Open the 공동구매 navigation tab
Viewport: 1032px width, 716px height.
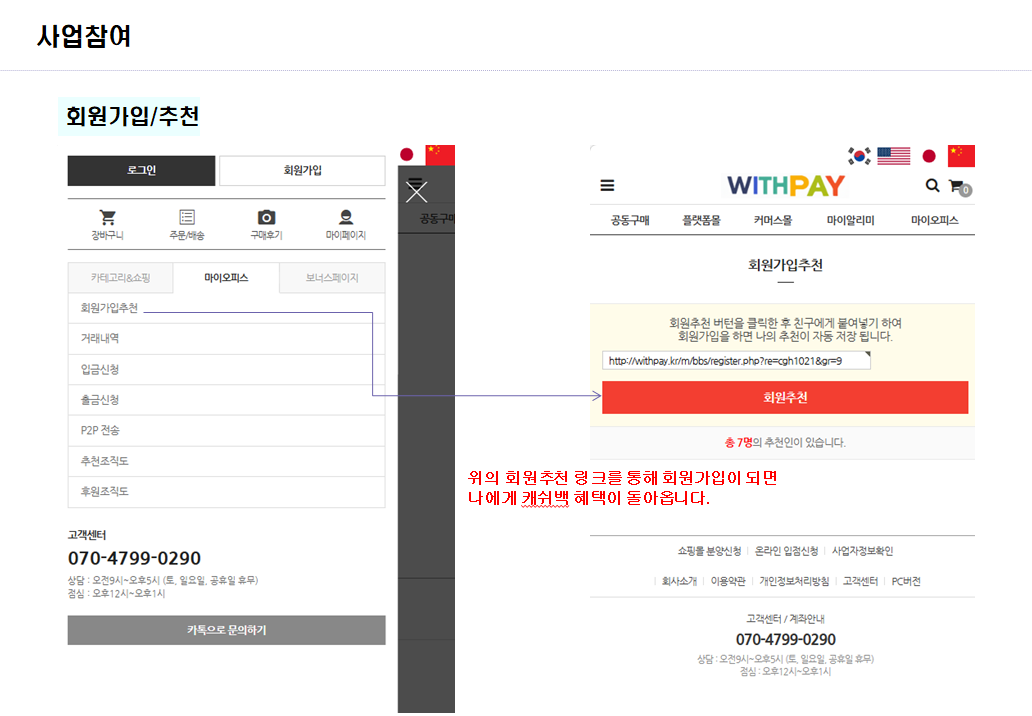[630, 220]
